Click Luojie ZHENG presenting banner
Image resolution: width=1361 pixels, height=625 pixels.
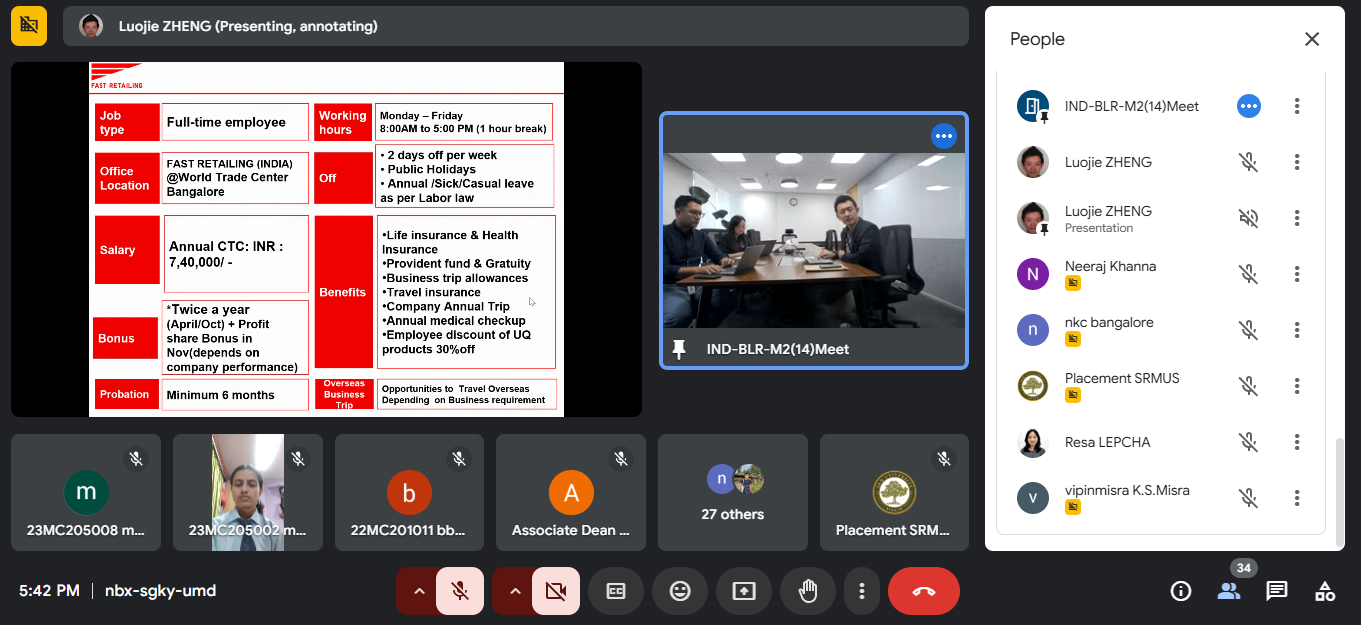pyautogui.click(x=516, y=26)
